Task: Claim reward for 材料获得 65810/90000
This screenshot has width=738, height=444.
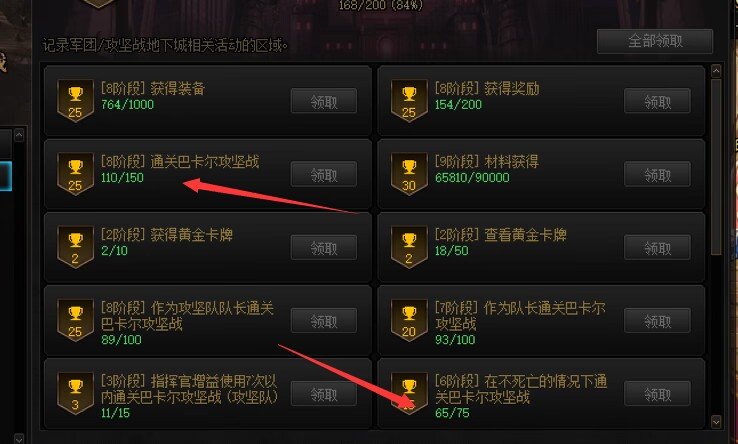Action: click(x=657, y=174)
